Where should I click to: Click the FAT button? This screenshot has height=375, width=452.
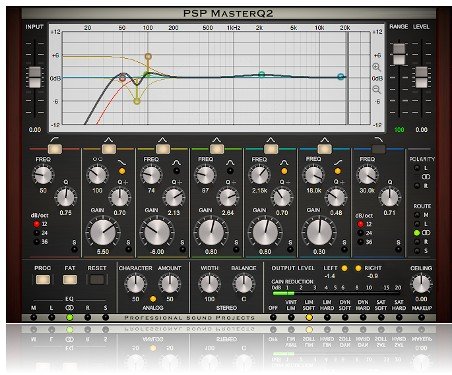click(70, 279)
